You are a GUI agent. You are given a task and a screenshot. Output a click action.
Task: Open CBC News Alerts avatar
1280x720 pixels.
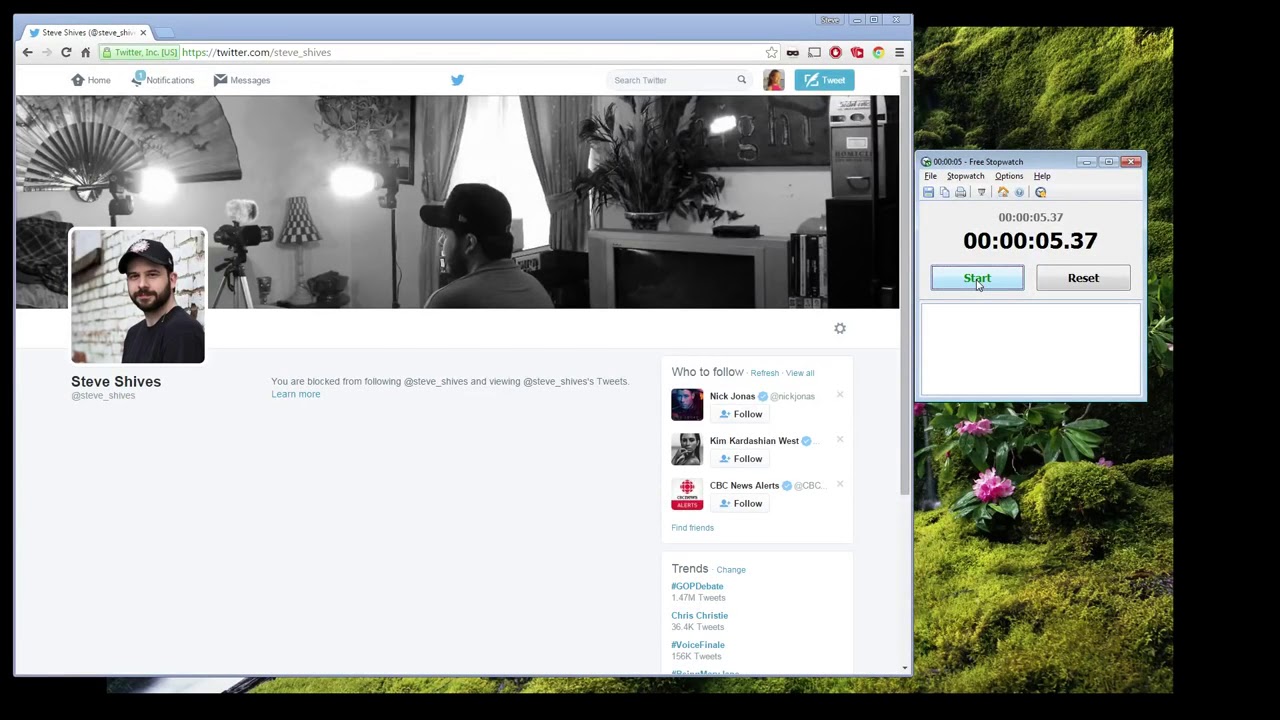[x=687, y=494]
